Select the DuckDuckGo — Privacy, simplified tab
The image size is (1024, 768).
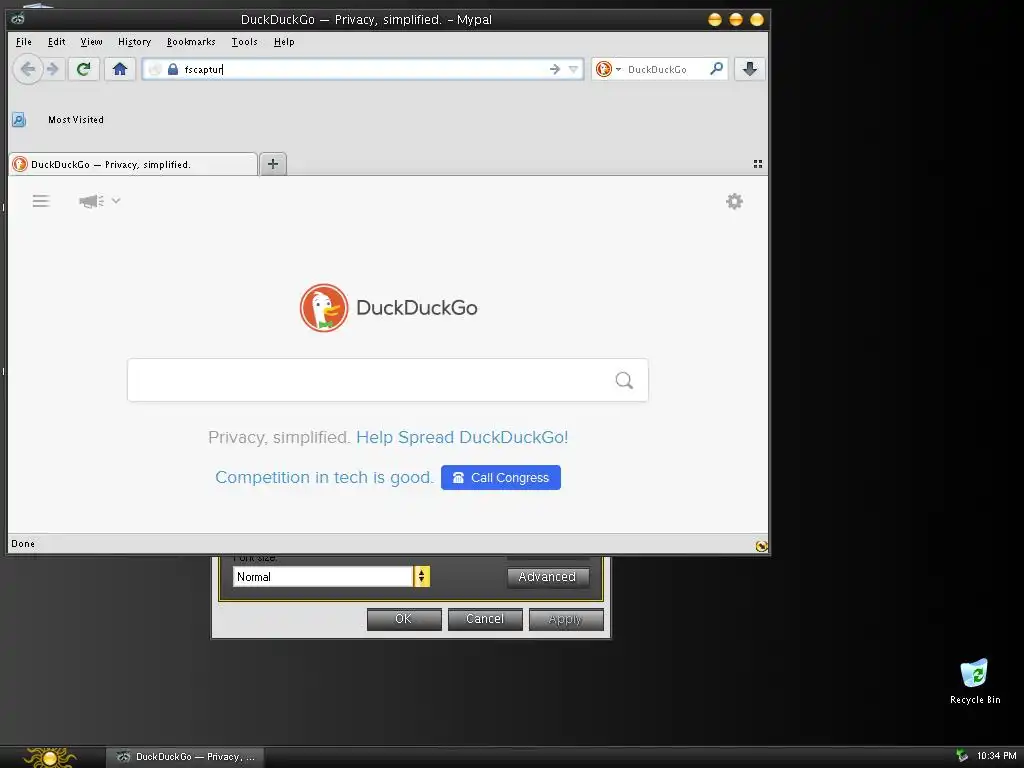133,165
